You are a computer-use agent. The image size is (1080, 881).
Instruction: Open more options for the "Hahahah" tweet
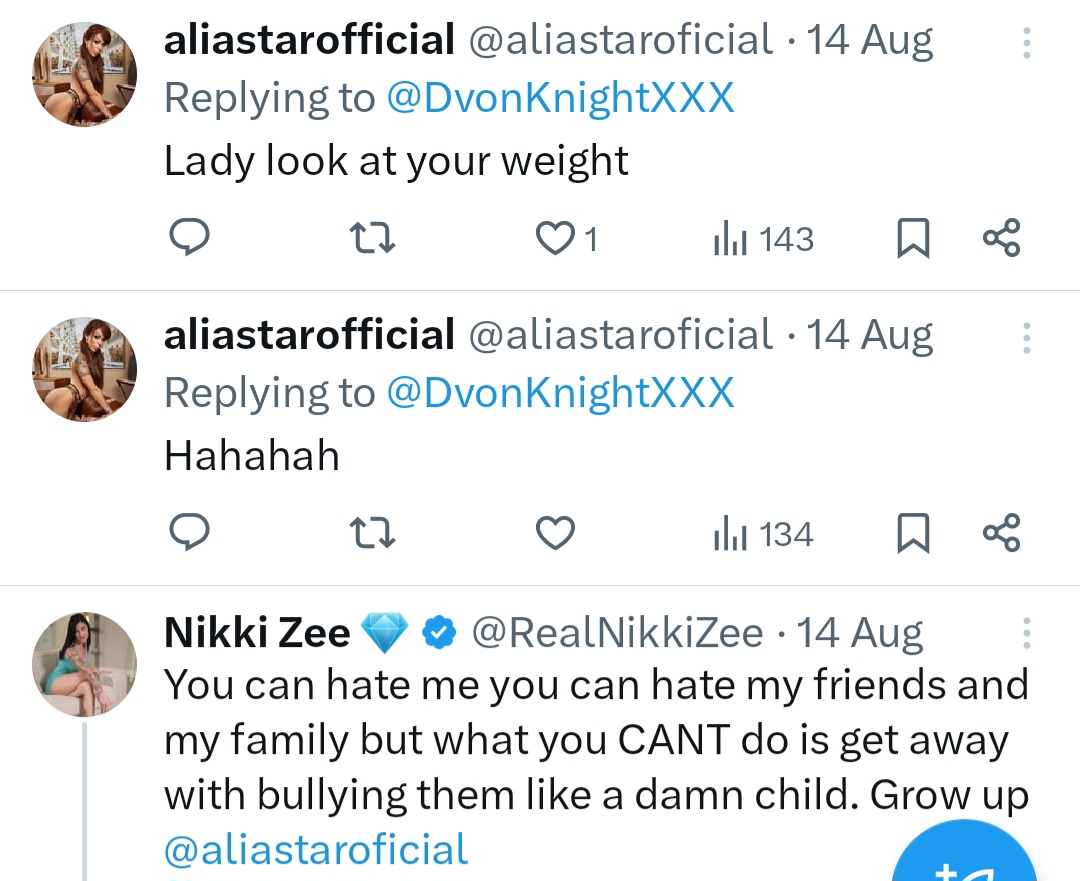pos(1027,338)
